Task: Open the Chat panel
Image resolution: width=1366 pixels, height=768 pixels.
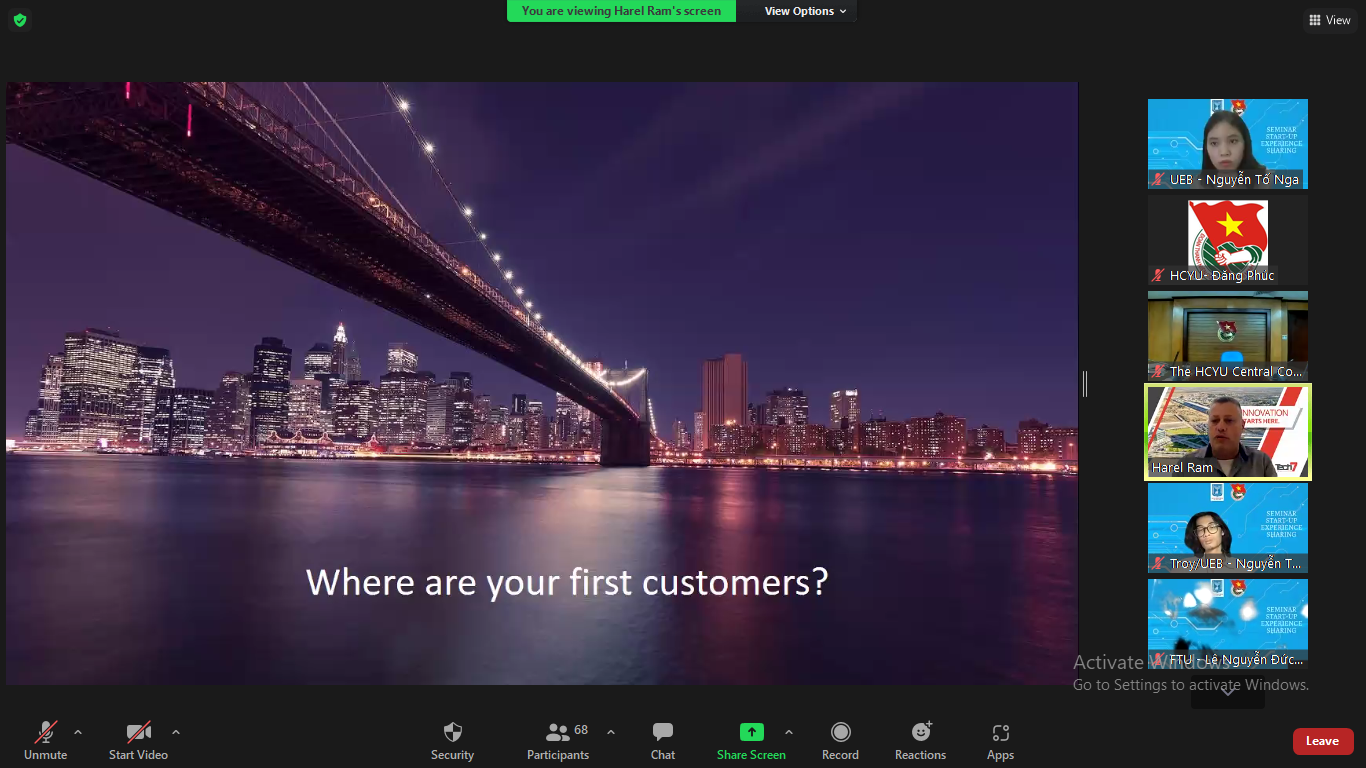Action: [662, 732]
